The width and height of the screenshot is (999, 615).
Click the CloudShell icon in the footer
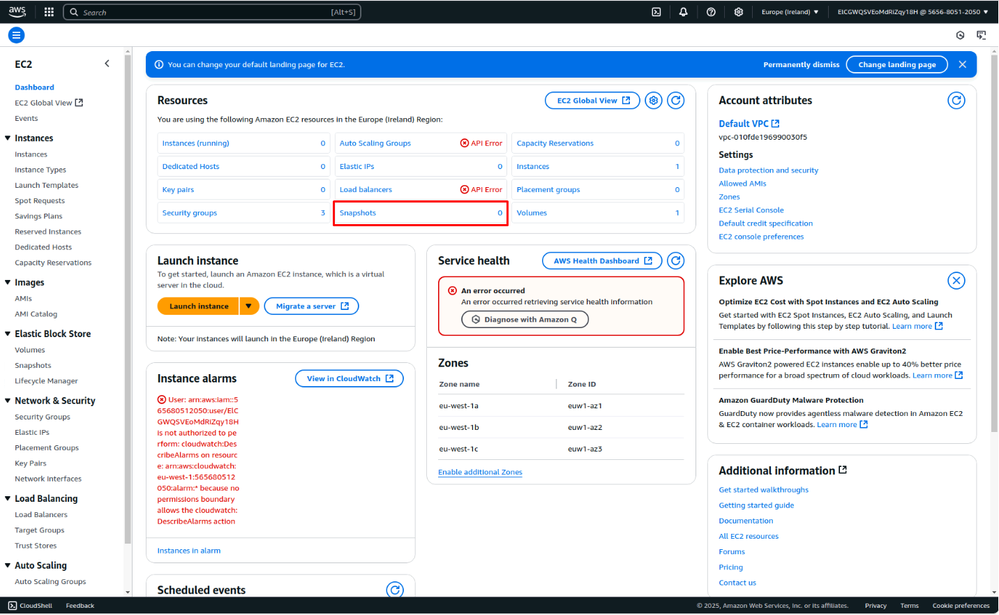click(x=12, y=605)
